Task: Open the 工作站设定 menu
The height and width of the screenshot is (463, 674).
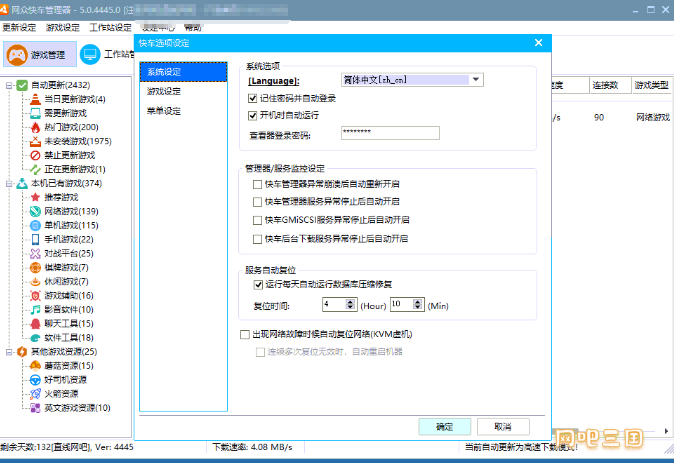Action: coord(110,28)
